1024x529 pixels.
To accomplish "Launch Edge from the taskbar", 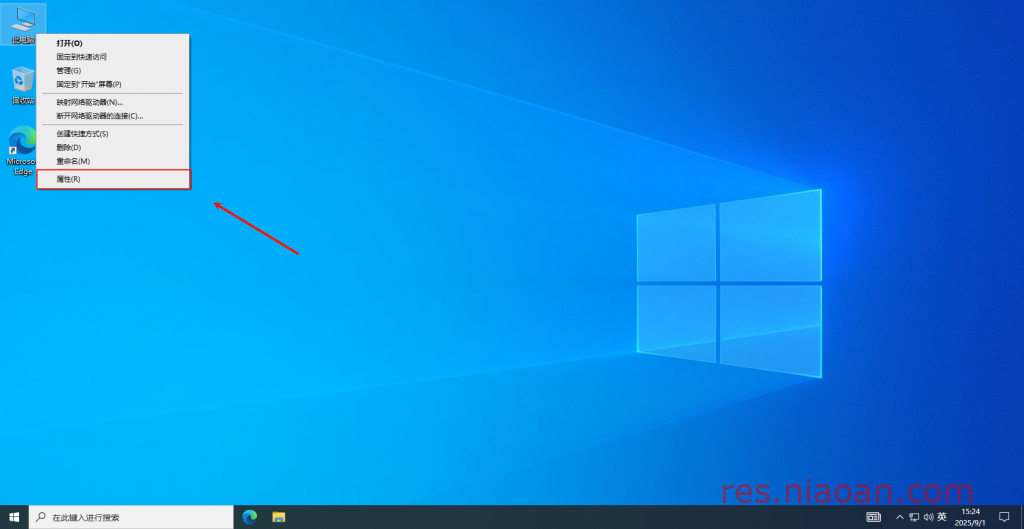I will [250, 517].
